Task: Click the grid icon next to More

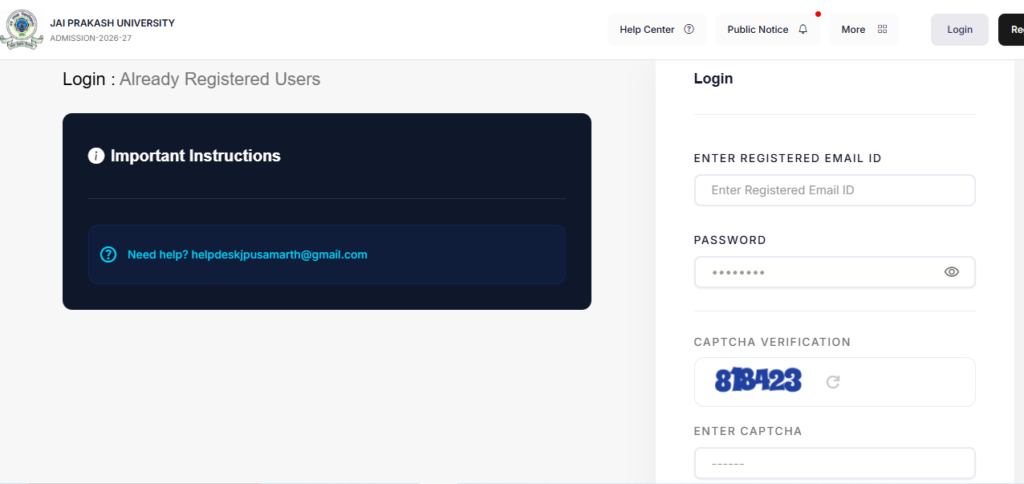Action: point(882,29)
